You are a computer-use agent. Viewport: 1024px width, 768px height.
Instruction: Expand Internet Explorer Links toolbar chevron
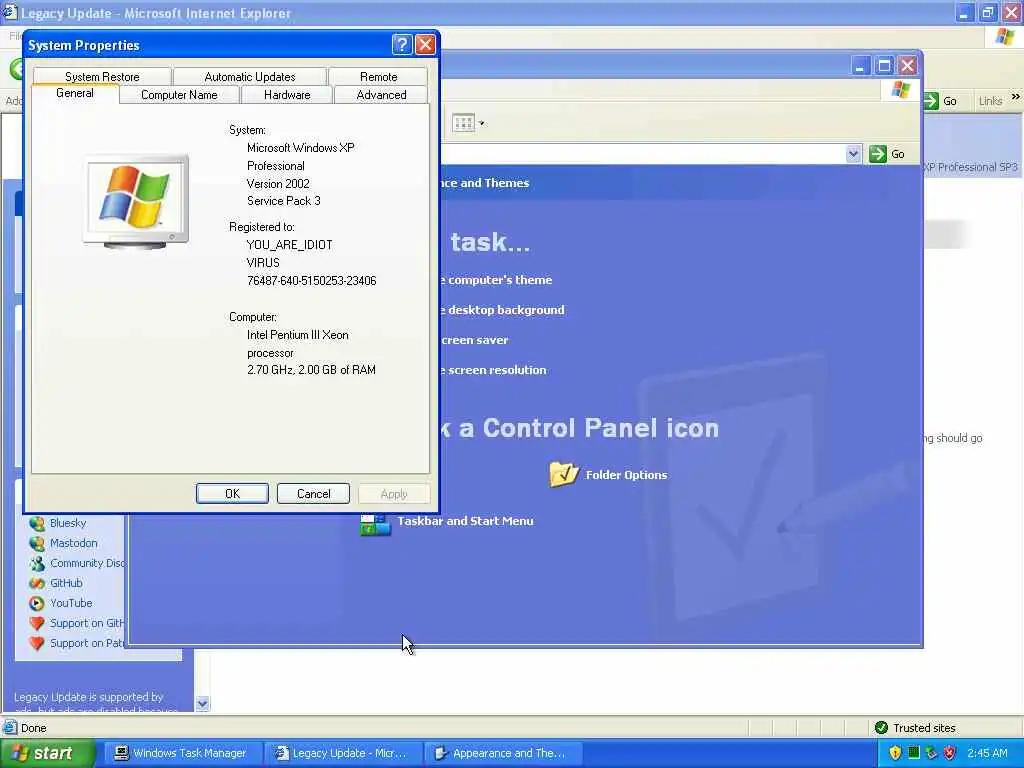pyautogui.click(x=1016, y=97)
